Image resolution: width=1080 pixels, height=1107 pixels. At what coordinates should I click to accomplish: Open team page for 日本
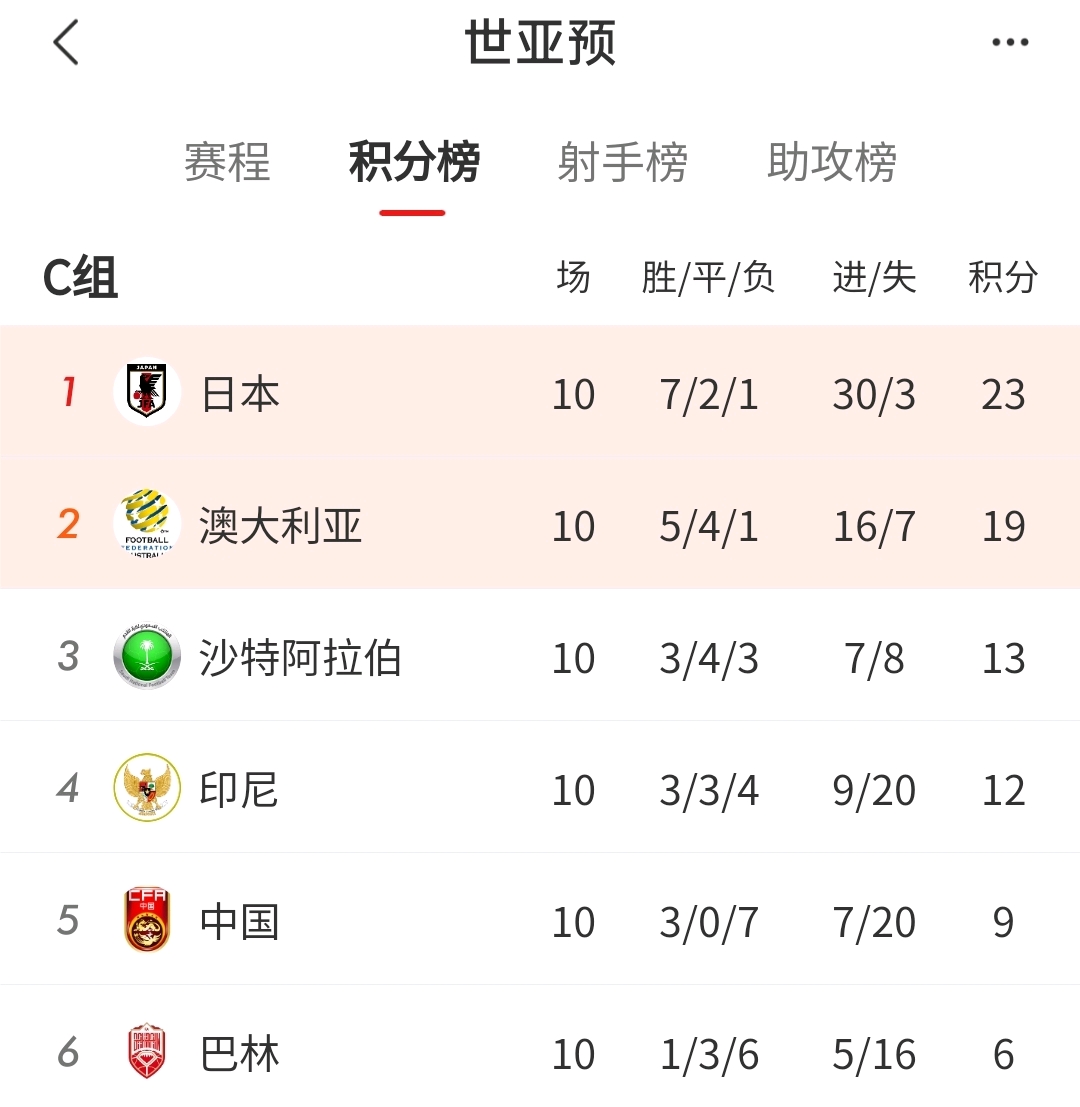240,394
